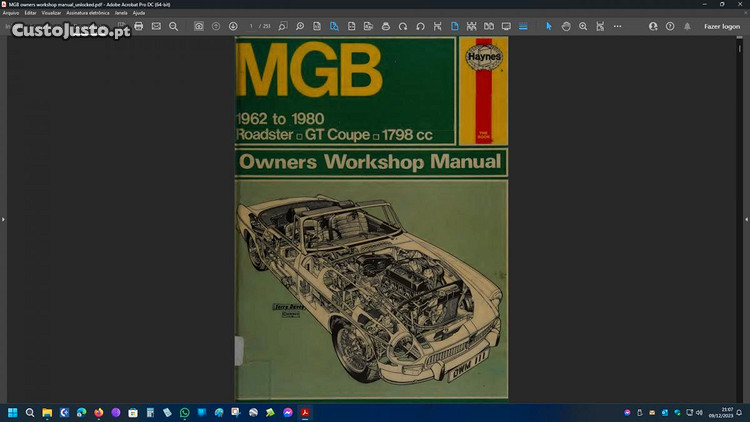Open the notifications bell
Screen dimensions: 750x422
(687, 26)
